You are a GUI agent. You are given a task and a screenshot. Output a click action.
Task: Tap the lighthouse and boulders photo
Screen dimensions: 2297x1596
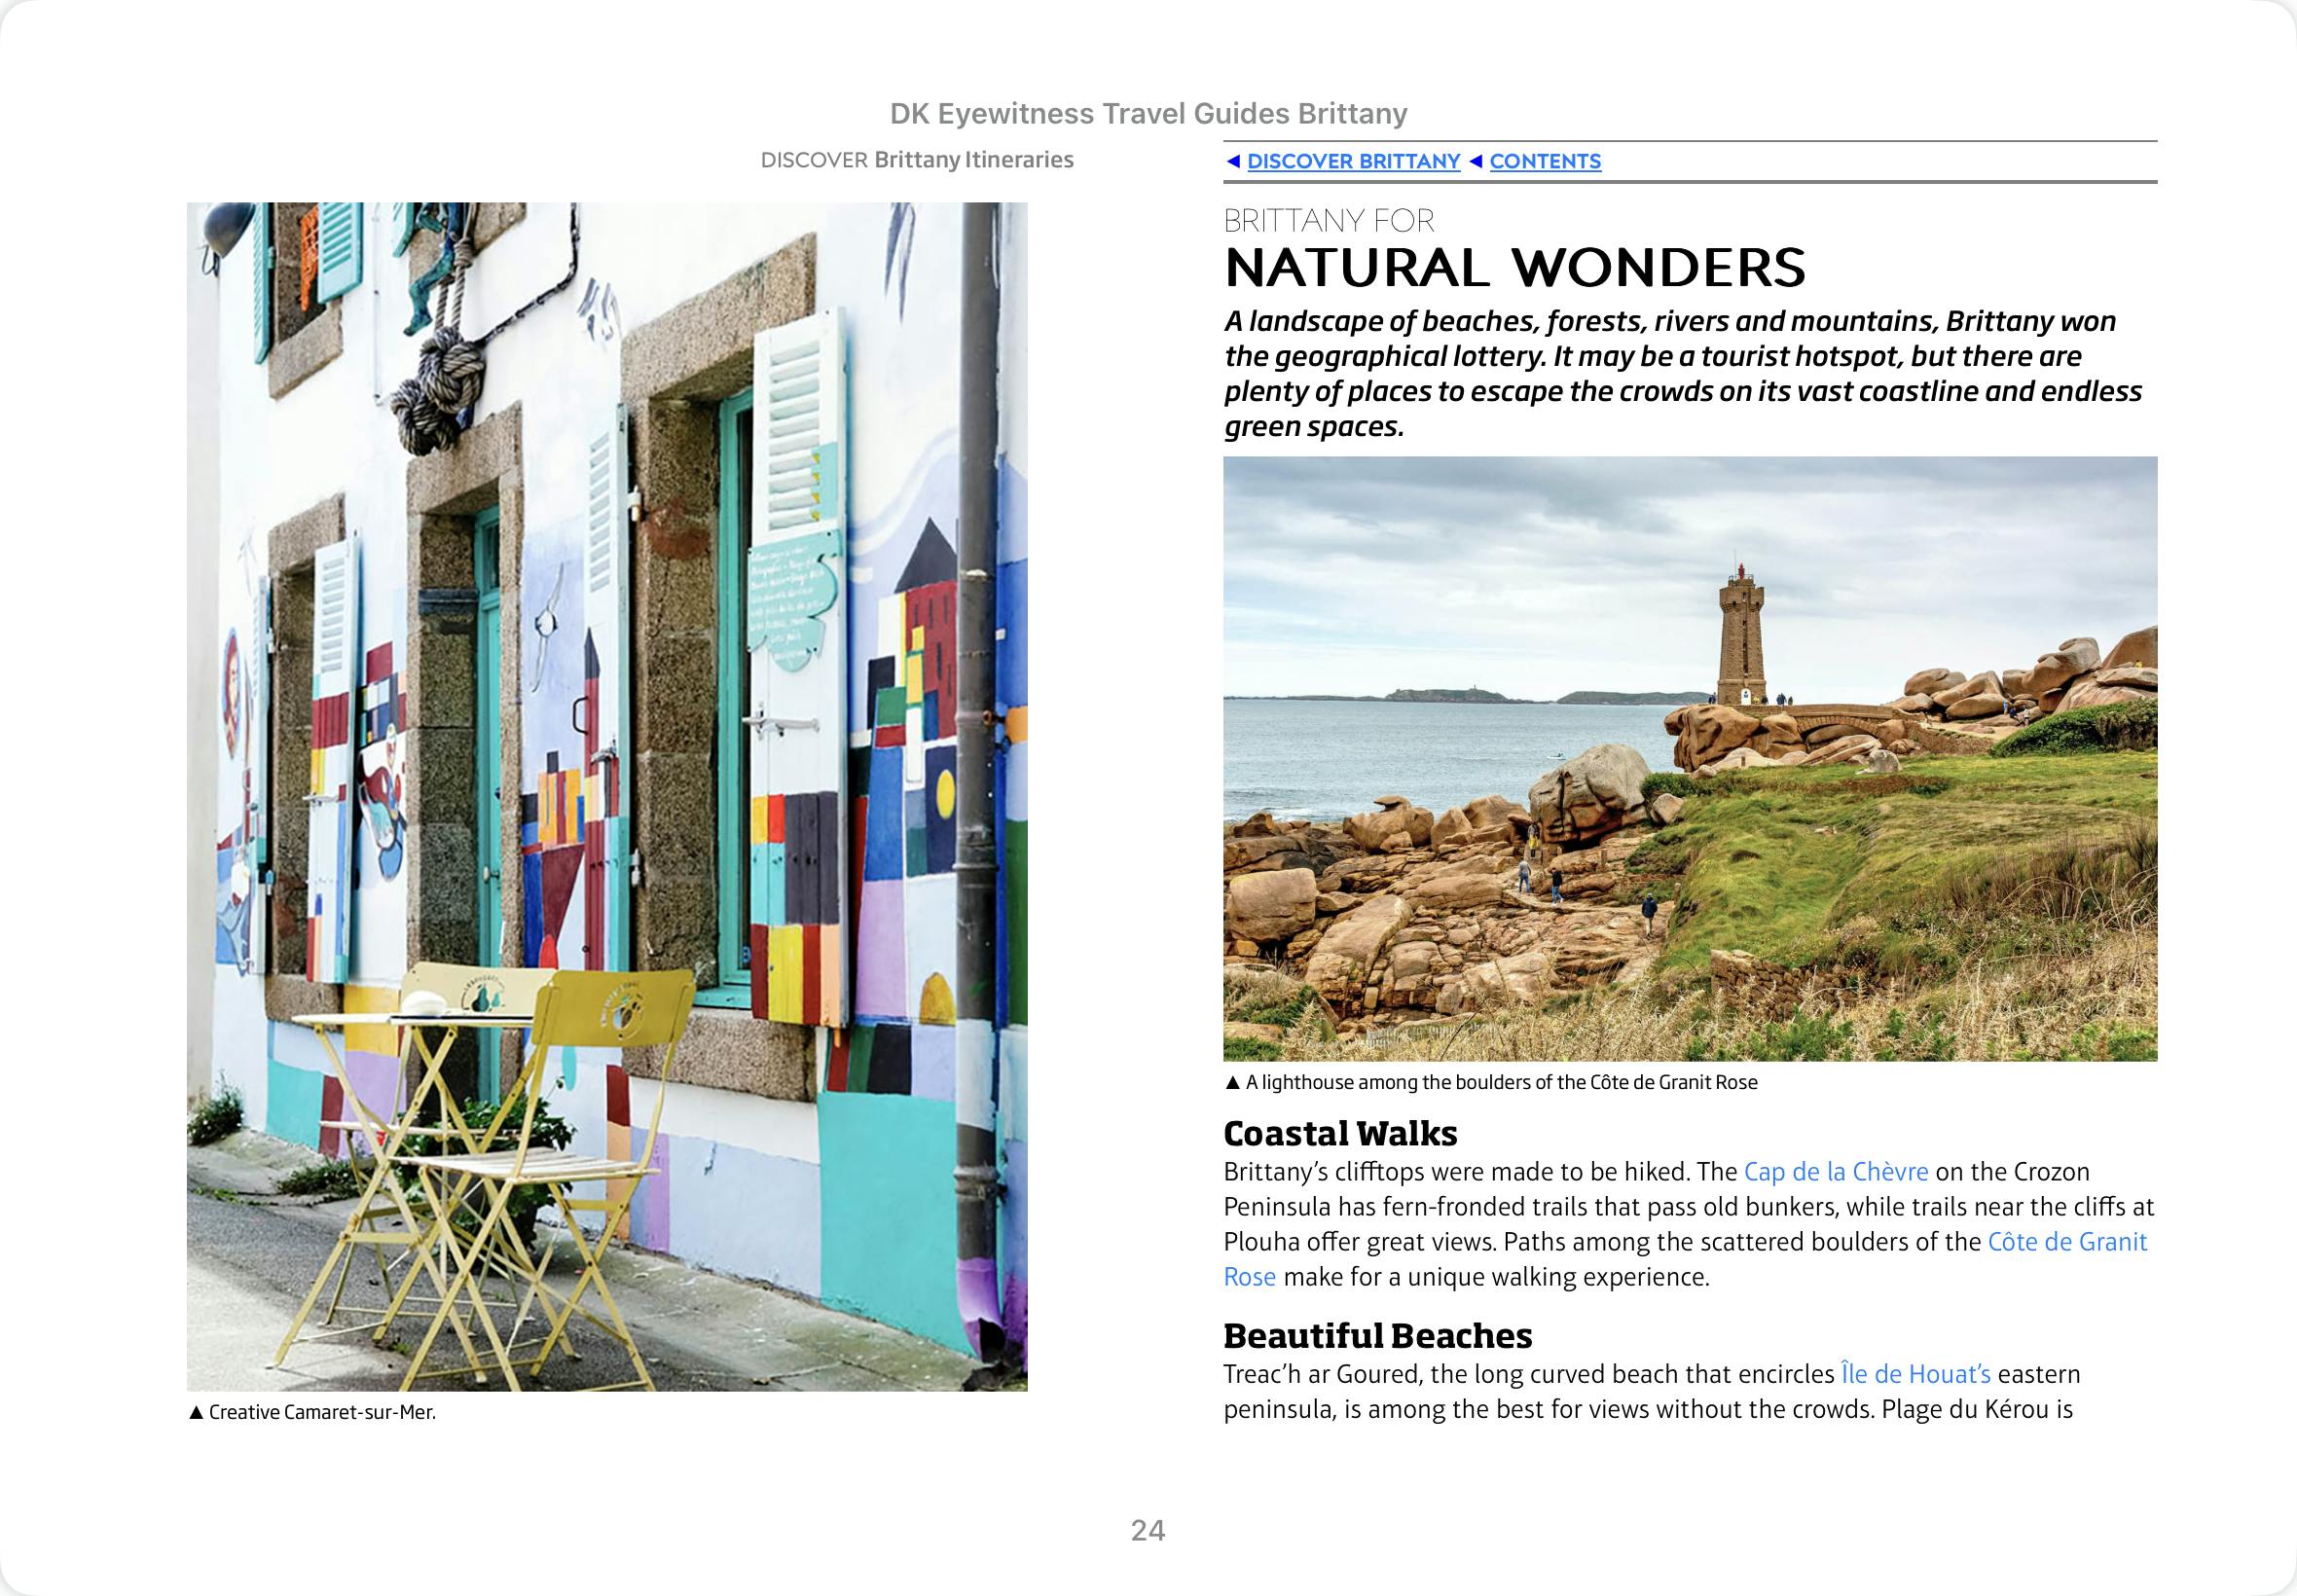1689,758
